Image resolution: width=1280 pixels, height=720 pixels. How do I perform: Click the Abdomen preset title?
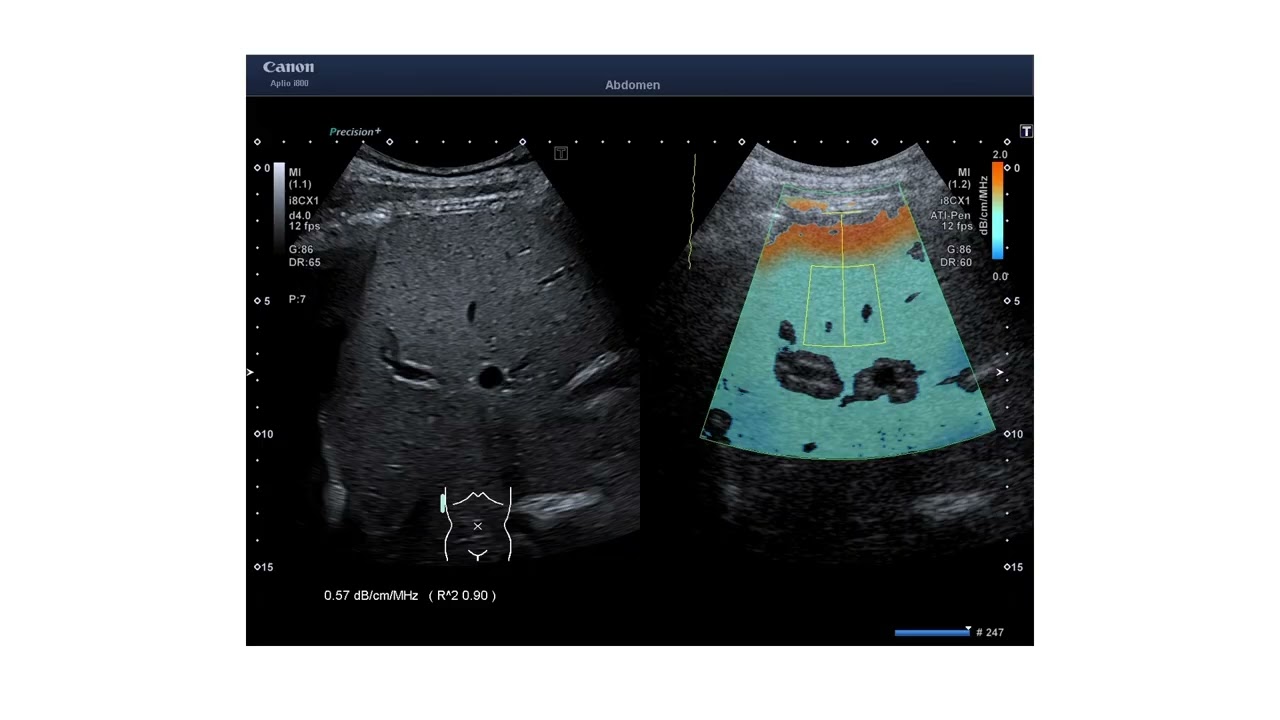633,85
